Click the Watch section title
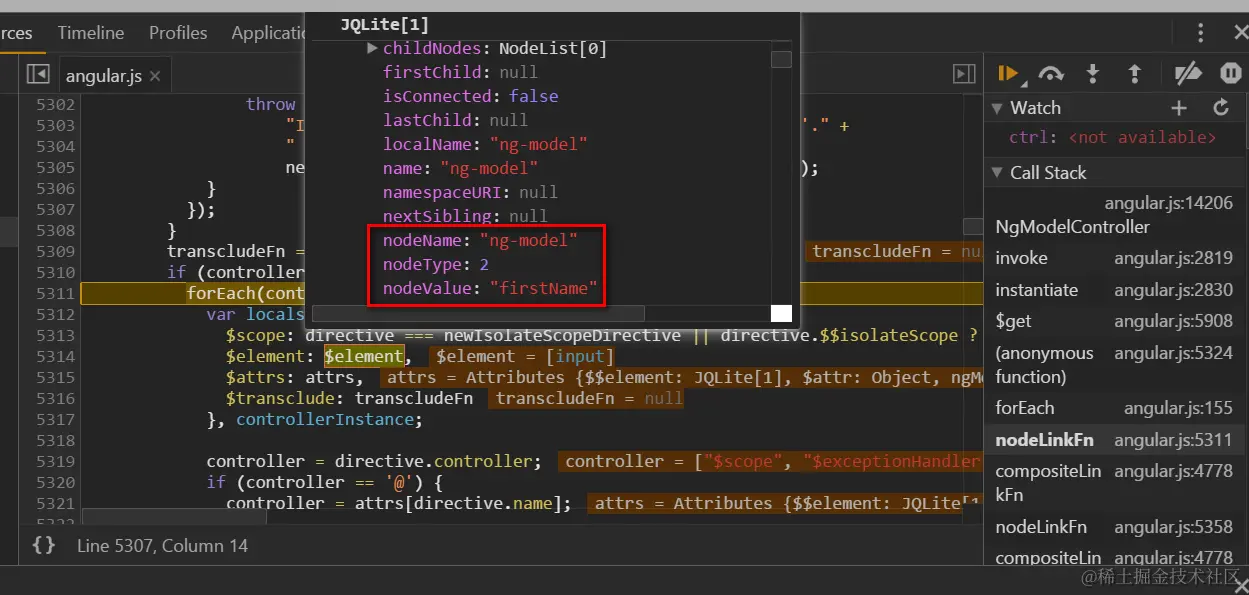This screenshot has height=595, width=1249. pos(1035,108)
